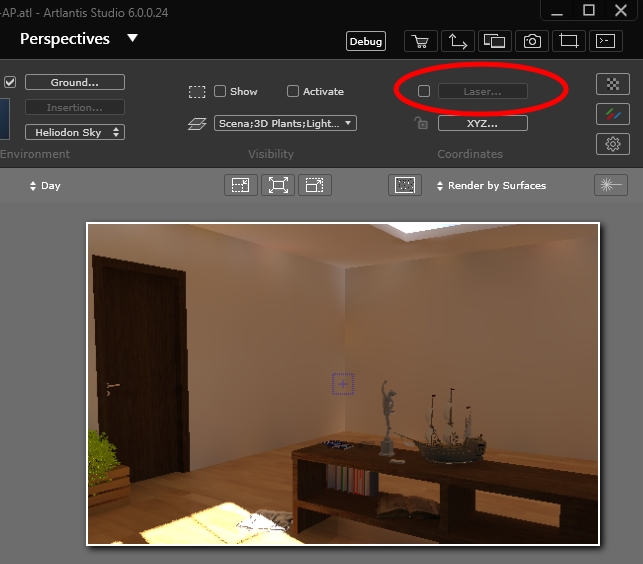Enable the Show checkbox
This screenshot has width=643, height=564.
point(220,91)
